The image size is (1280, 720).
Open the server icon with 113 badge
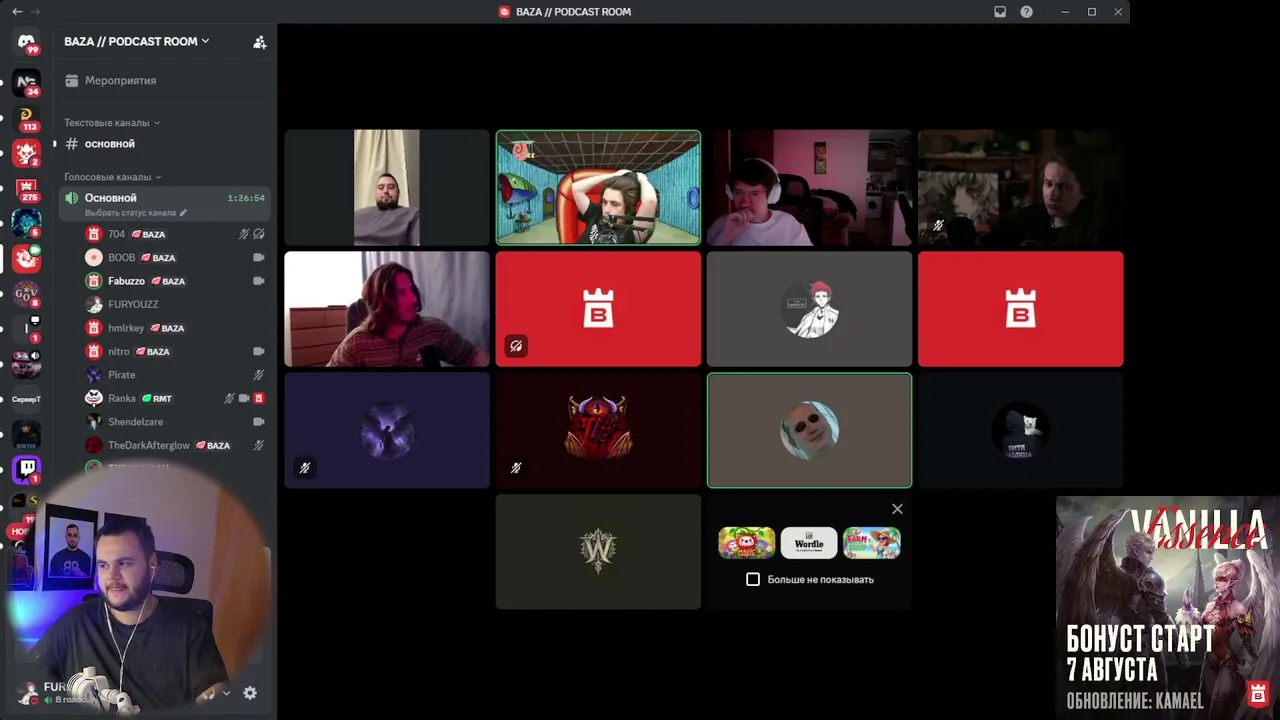coord(26,119)
